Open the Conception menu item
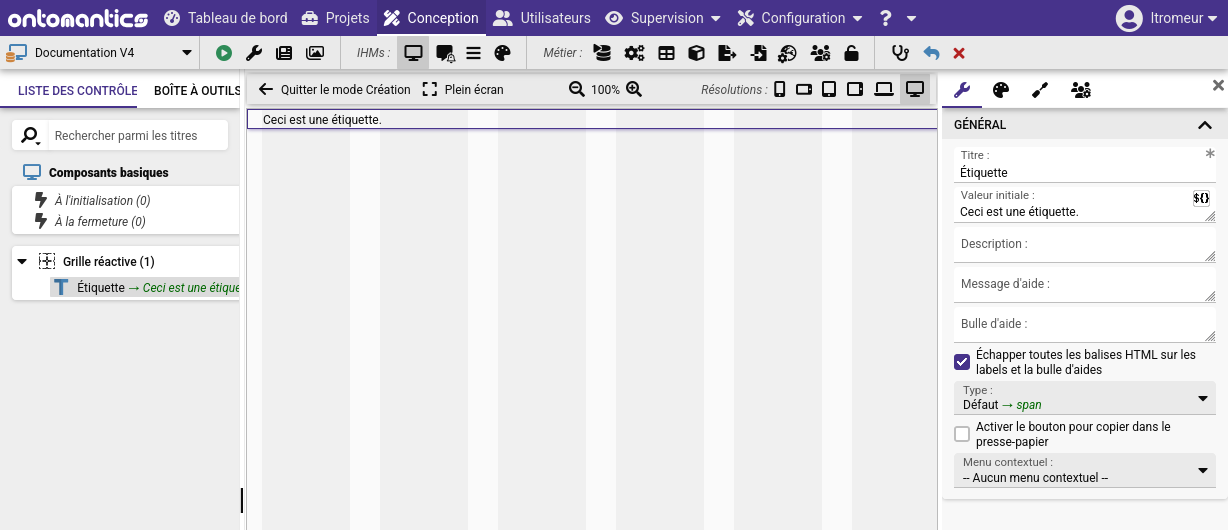Viewport: 1228px width, 530px height. [431, 18]
